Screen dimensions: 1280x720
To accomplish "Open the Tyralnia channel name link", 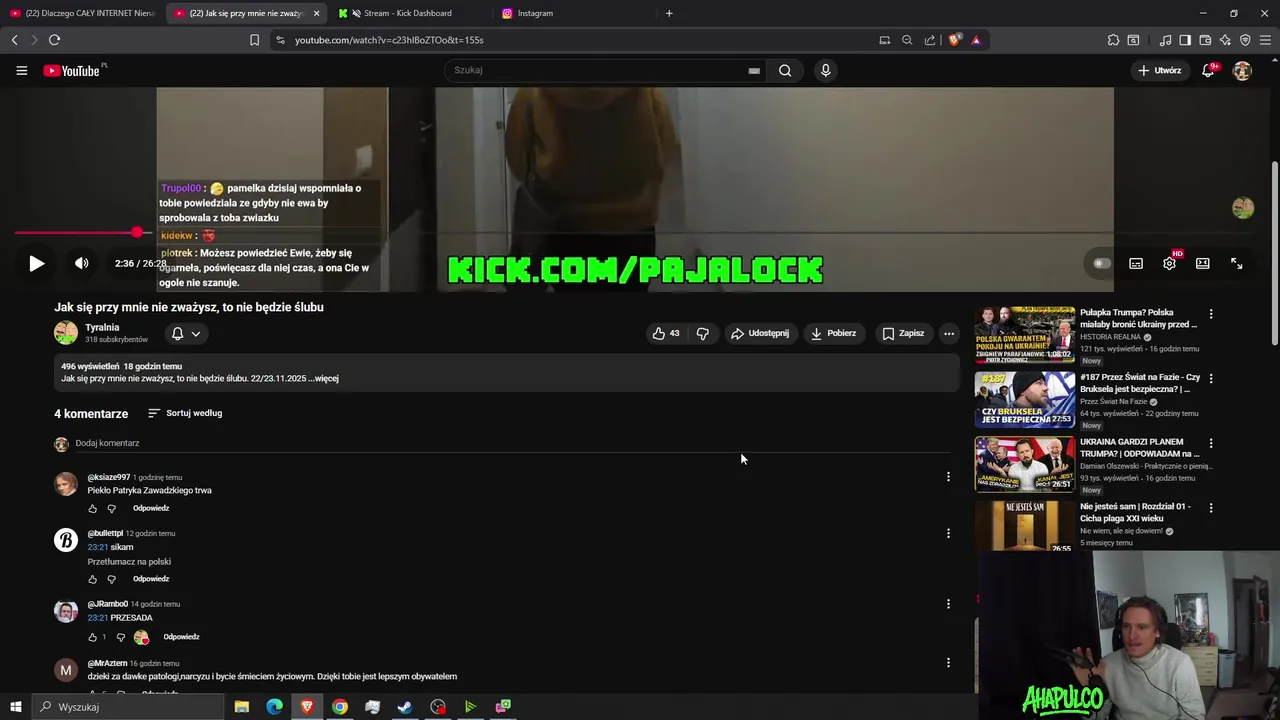I will (102, 328).
